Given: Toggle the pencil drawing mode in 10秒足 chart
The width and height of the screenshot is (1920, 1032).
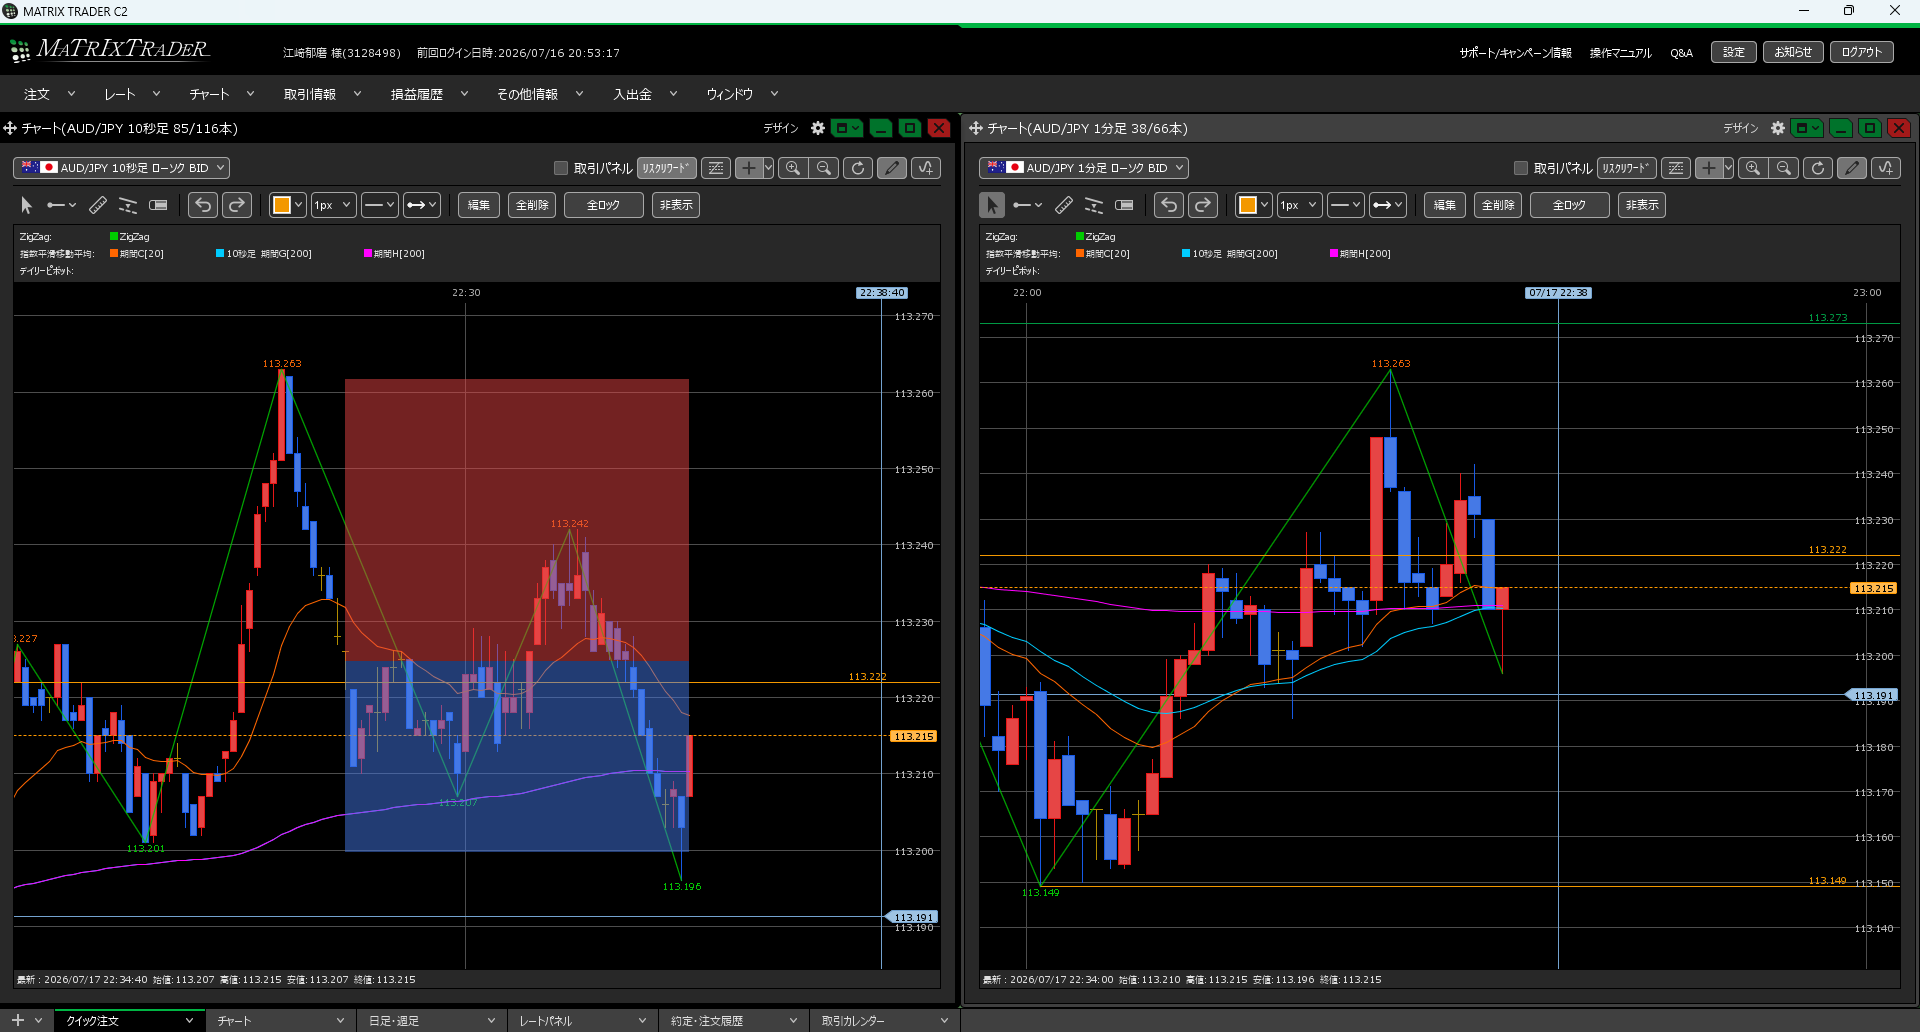Looking at the screenshot, I should click(892, 168).
